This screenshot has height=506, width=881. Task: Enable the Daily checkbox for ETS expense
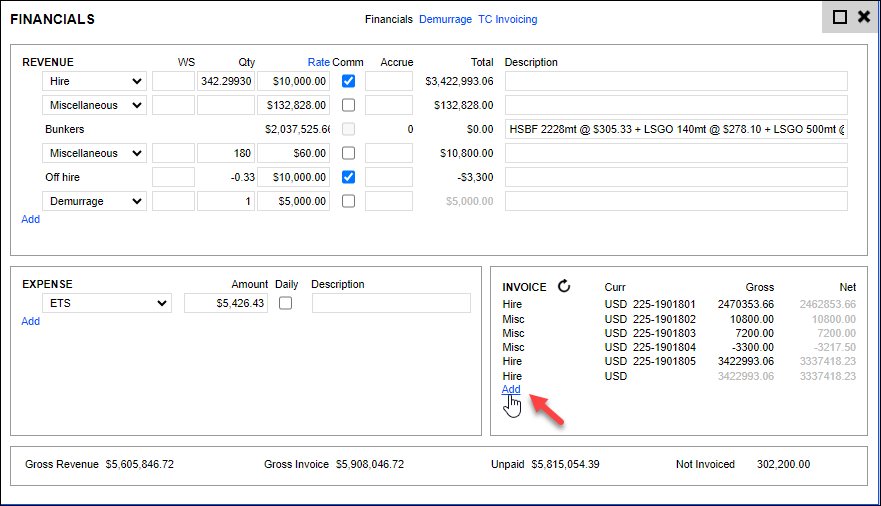click(x=285, y=303)
